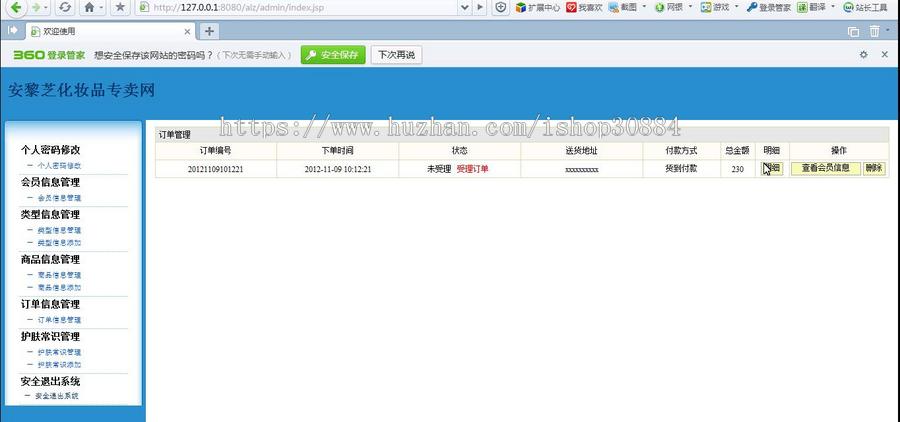Click the browser back arrow button
This screenshot has width=900, height=422.
tap(16, 7)
